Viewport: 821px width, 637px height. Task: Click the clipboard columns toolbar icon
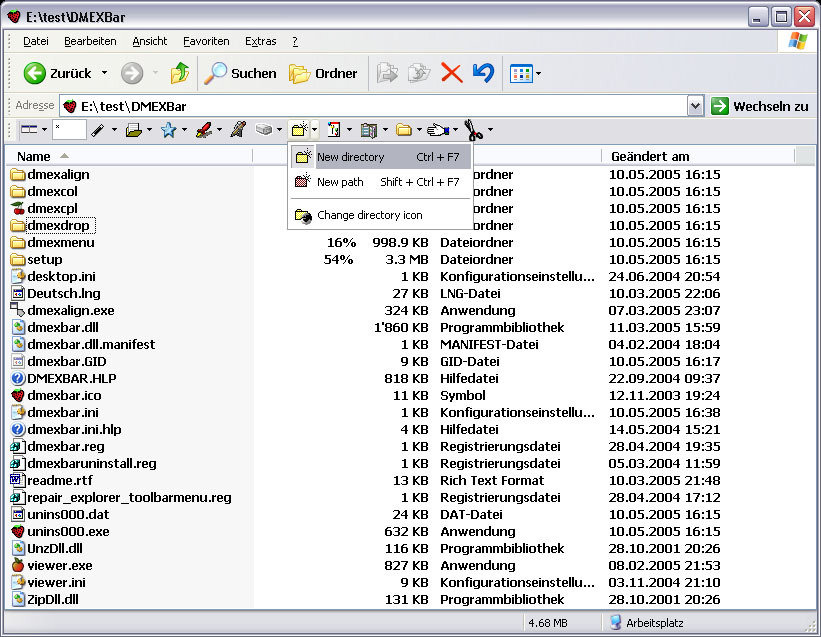(x=369, y=130)
